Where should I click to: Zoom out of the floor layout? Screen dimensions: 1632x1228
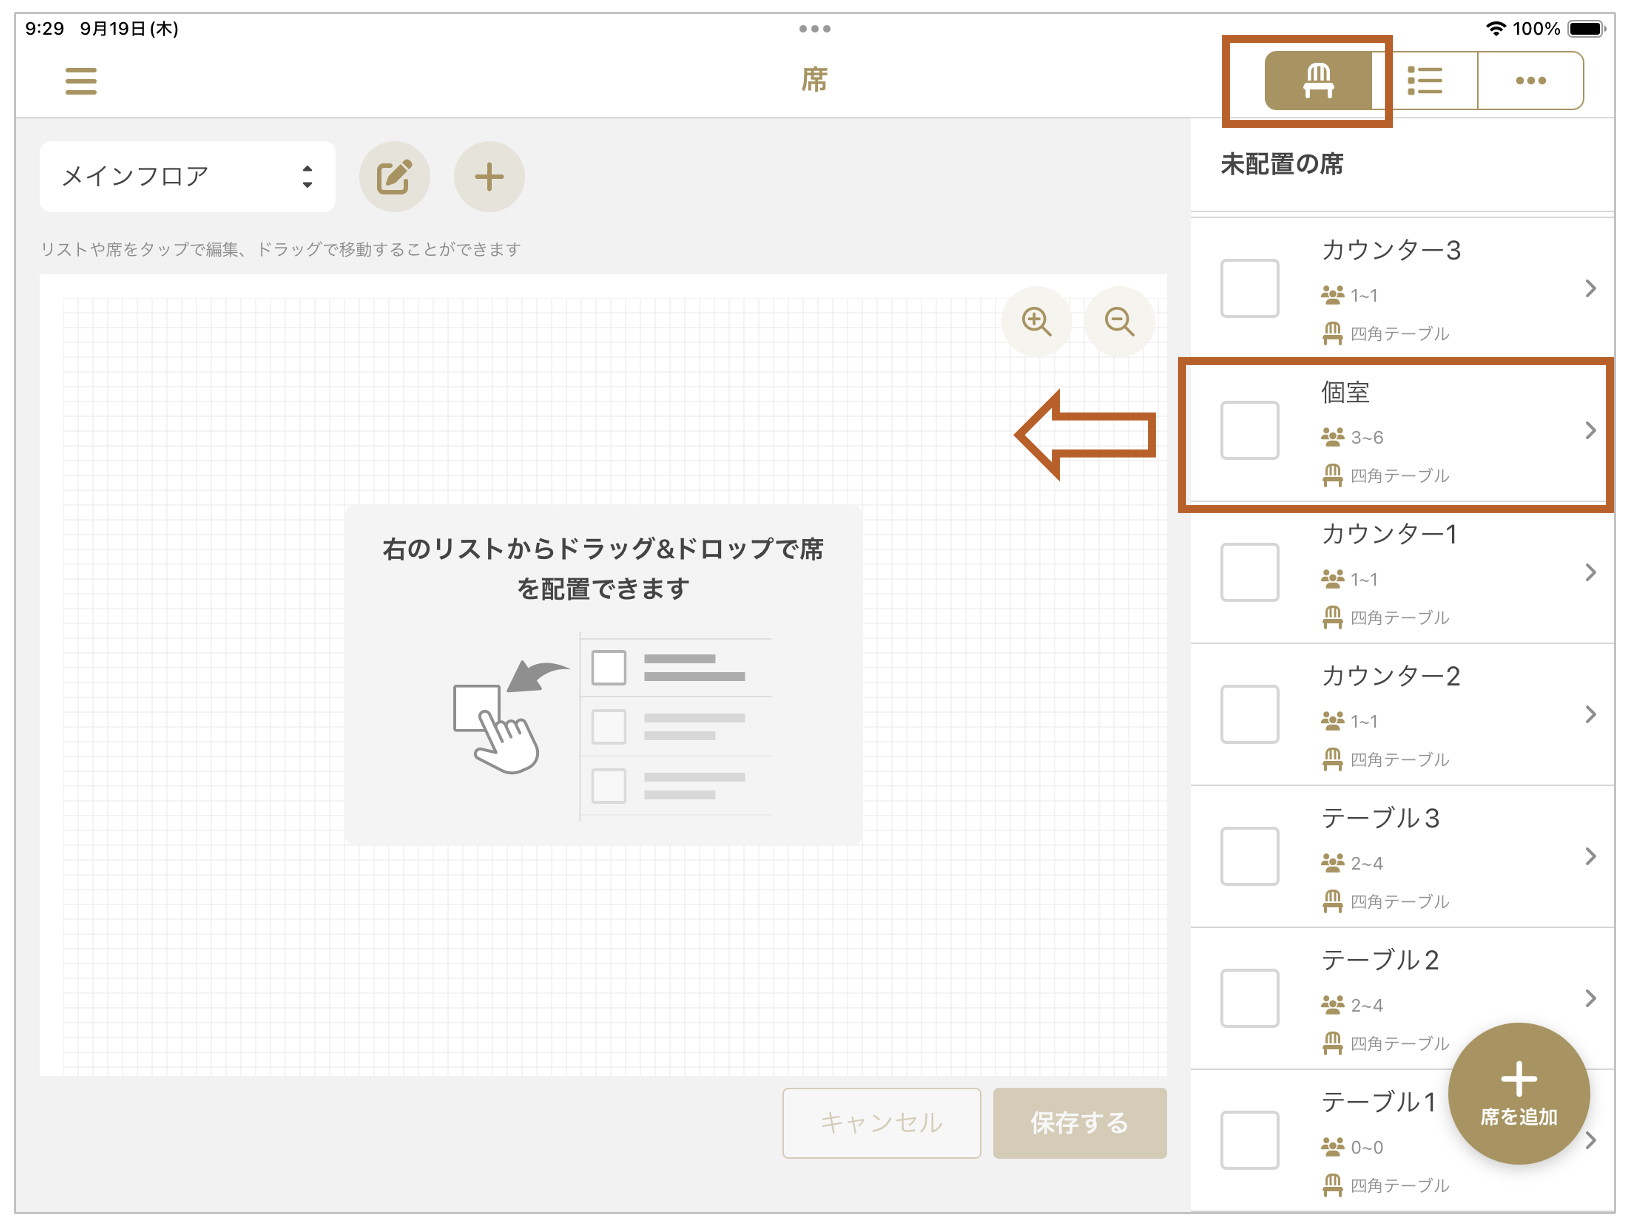(x=1119, y=321)
